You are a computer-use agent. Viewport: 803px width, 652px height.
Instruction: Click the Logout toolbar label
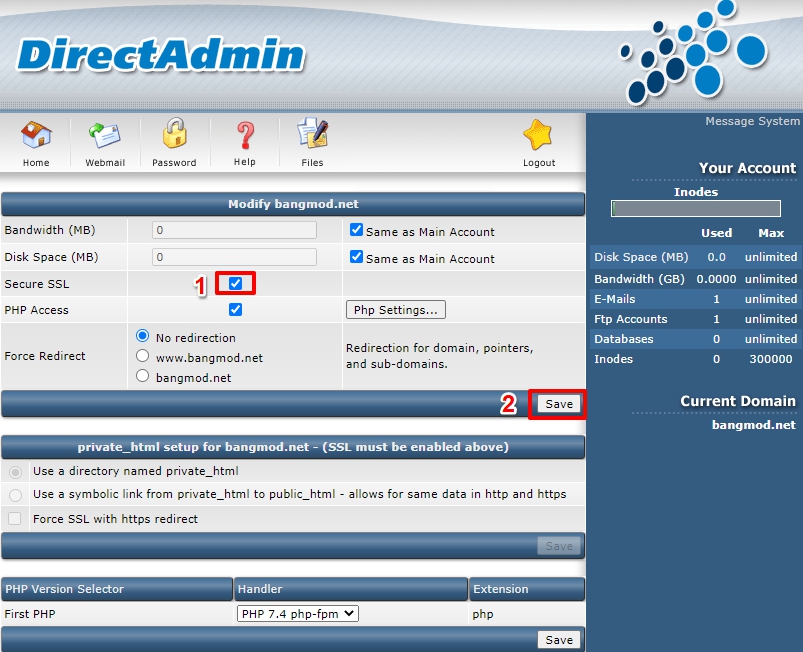click(x=539, y=163)
